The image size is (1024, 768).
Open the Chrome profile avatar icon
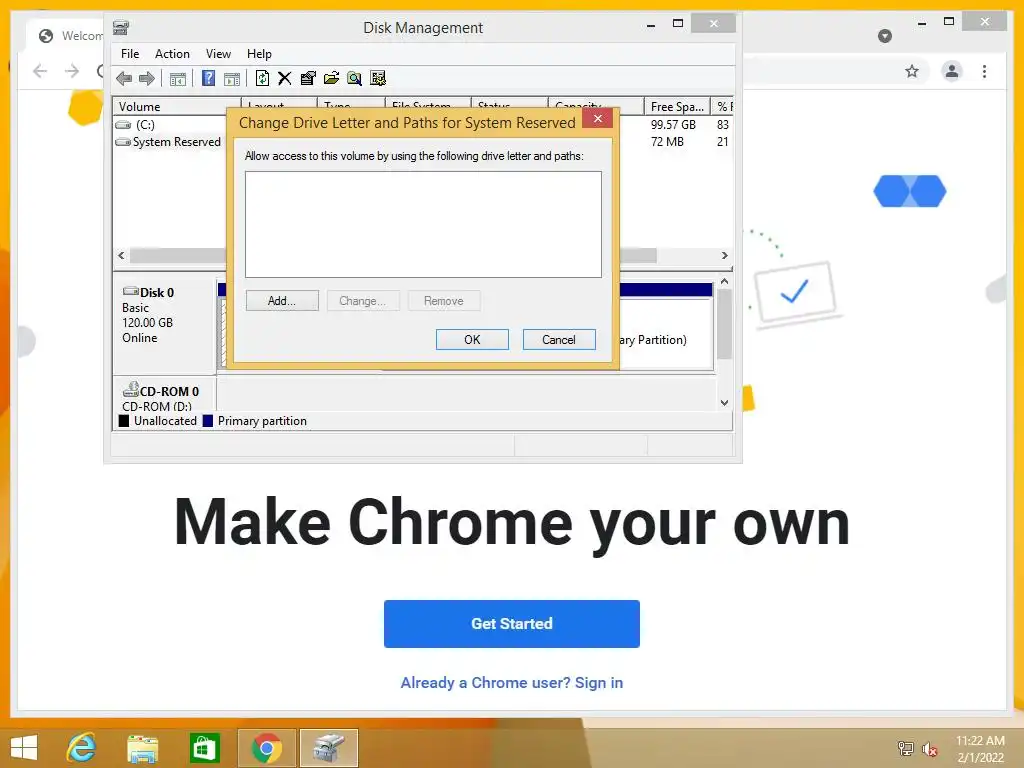952,71
